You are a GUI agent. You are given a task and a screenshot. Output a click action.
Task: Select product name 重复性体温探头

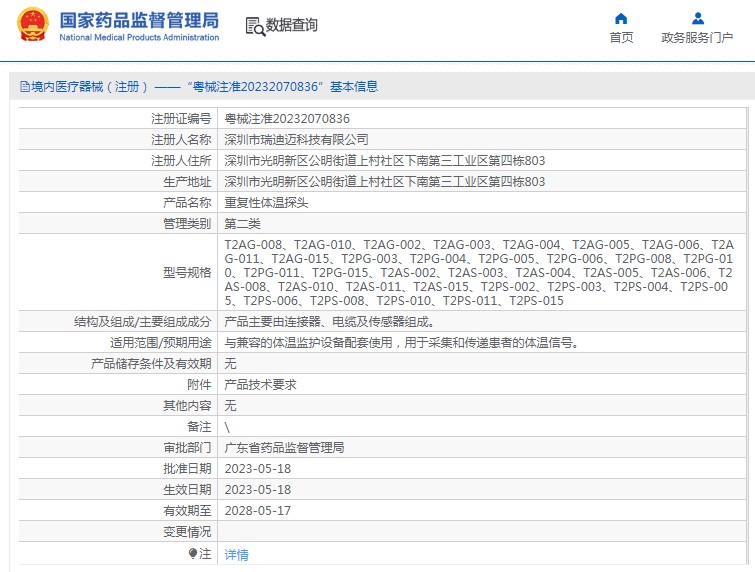pyautogui.click(x=266, y=203)
